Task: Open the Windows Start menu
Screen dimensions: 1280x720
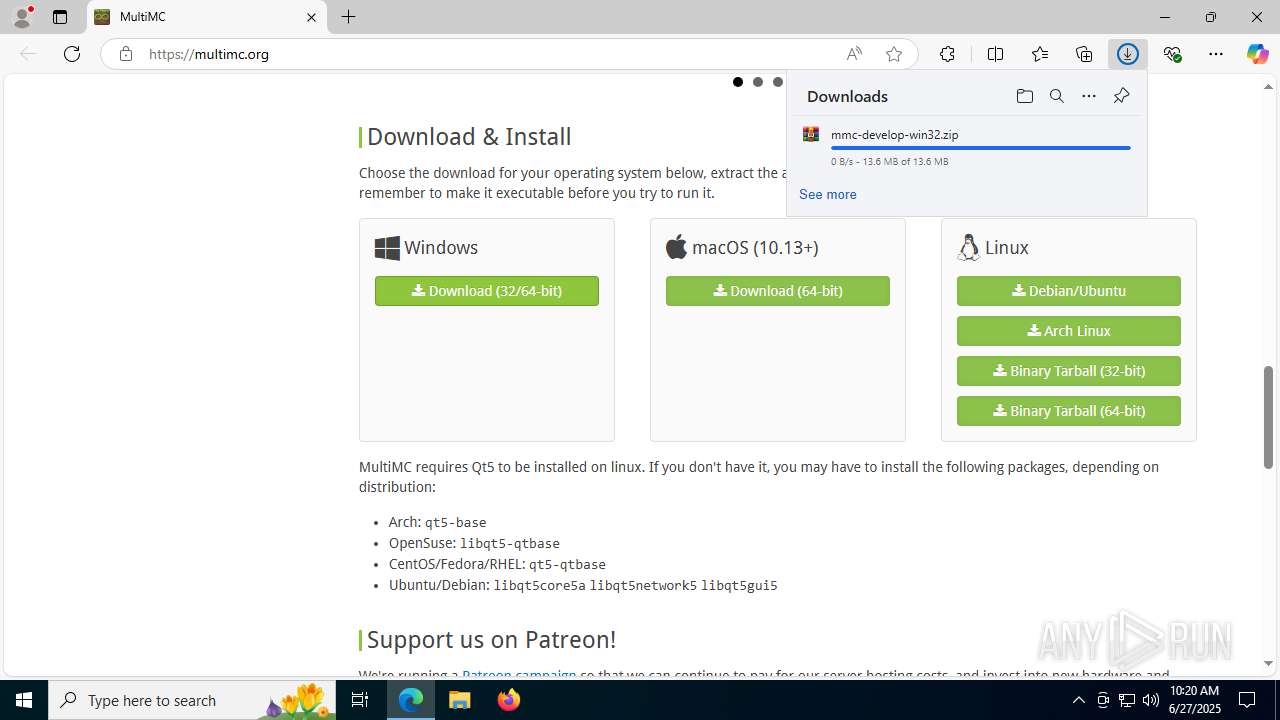Action: (24, 700)
